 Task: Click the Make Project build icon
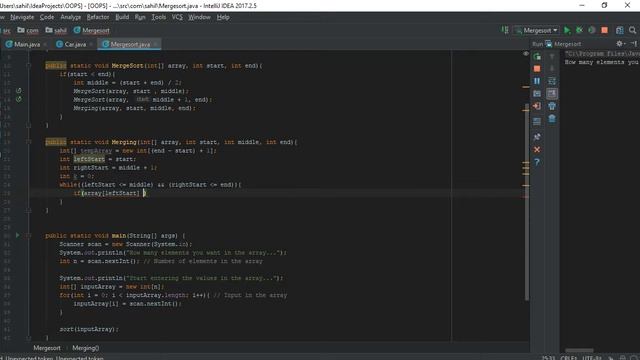[x=505, y=30]
